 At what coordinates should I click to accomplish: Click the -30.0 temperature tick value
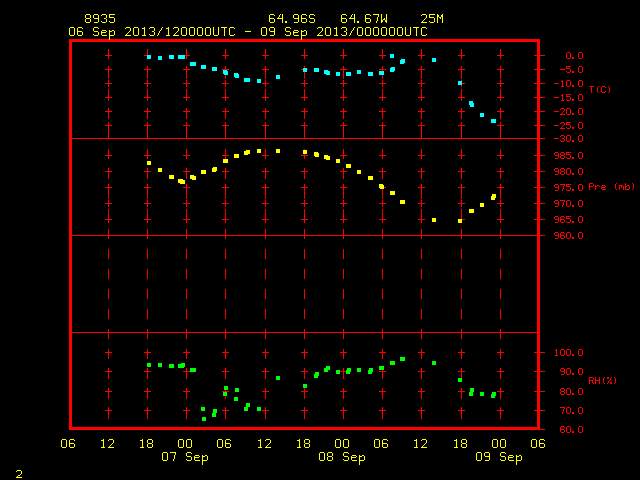click(x=568, y=139)
